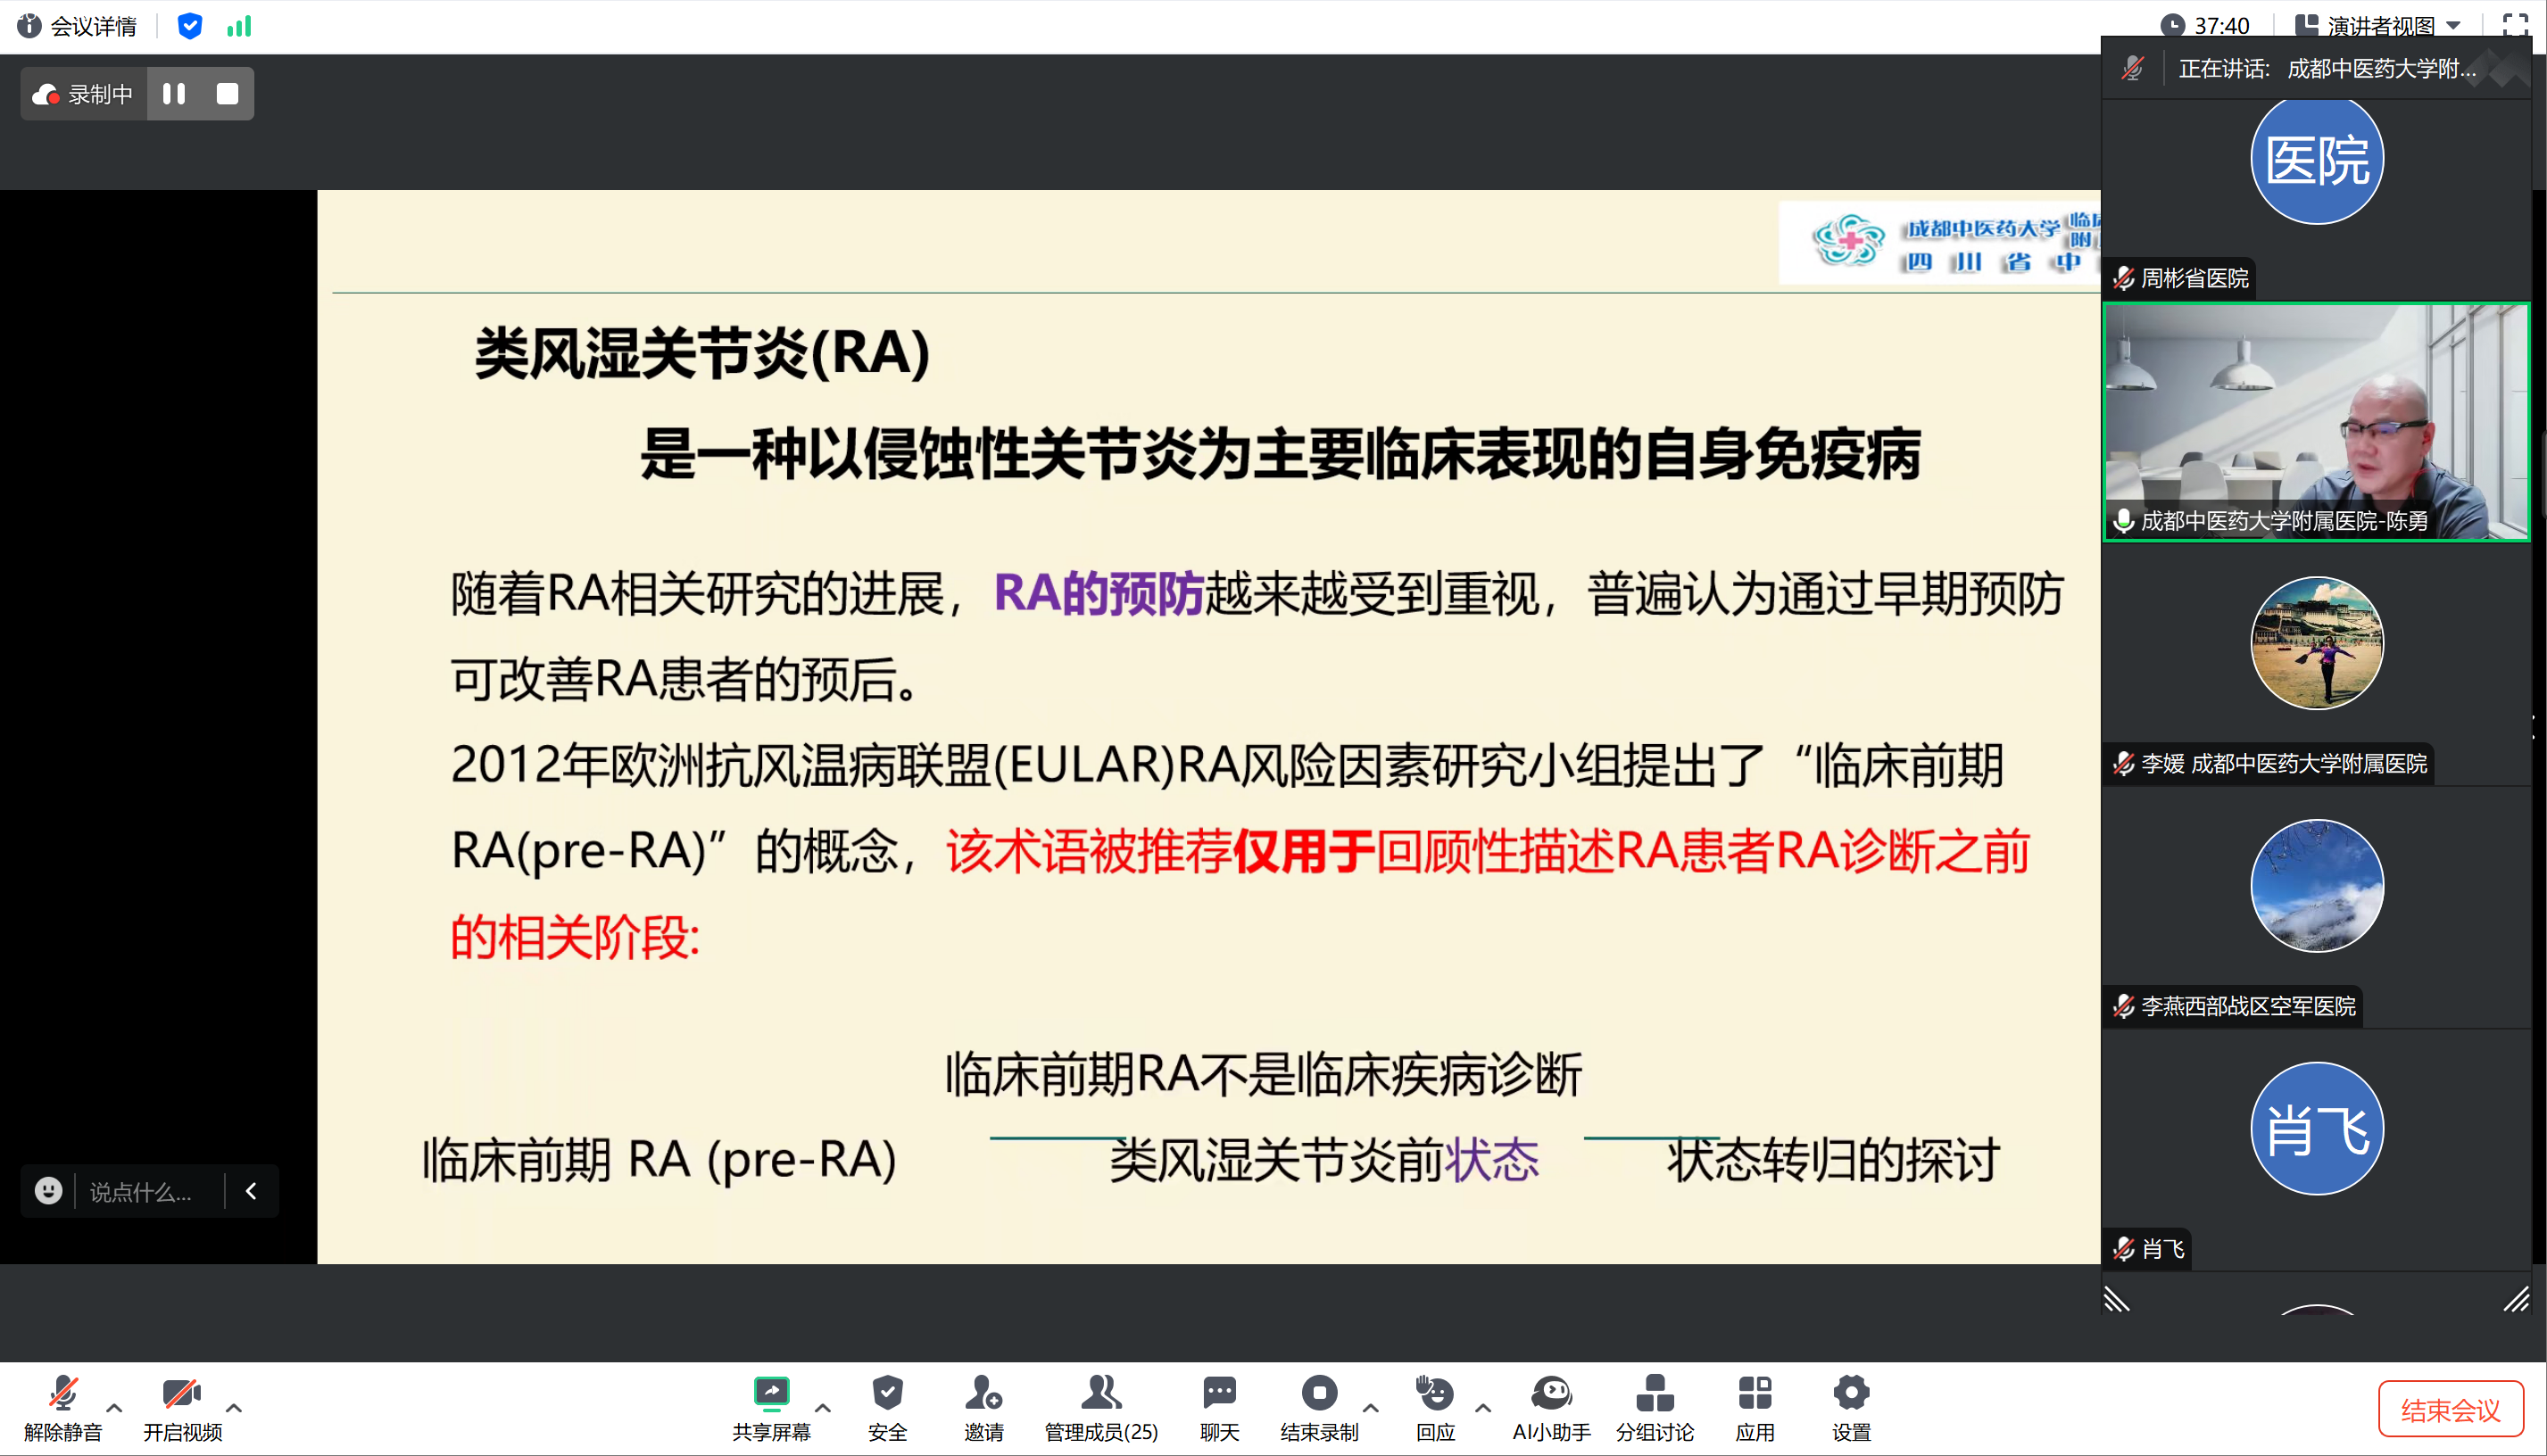The image size is (2547, 1456).
Task: Expand audio options next to 解除静音
Action: coord(115,1407)
